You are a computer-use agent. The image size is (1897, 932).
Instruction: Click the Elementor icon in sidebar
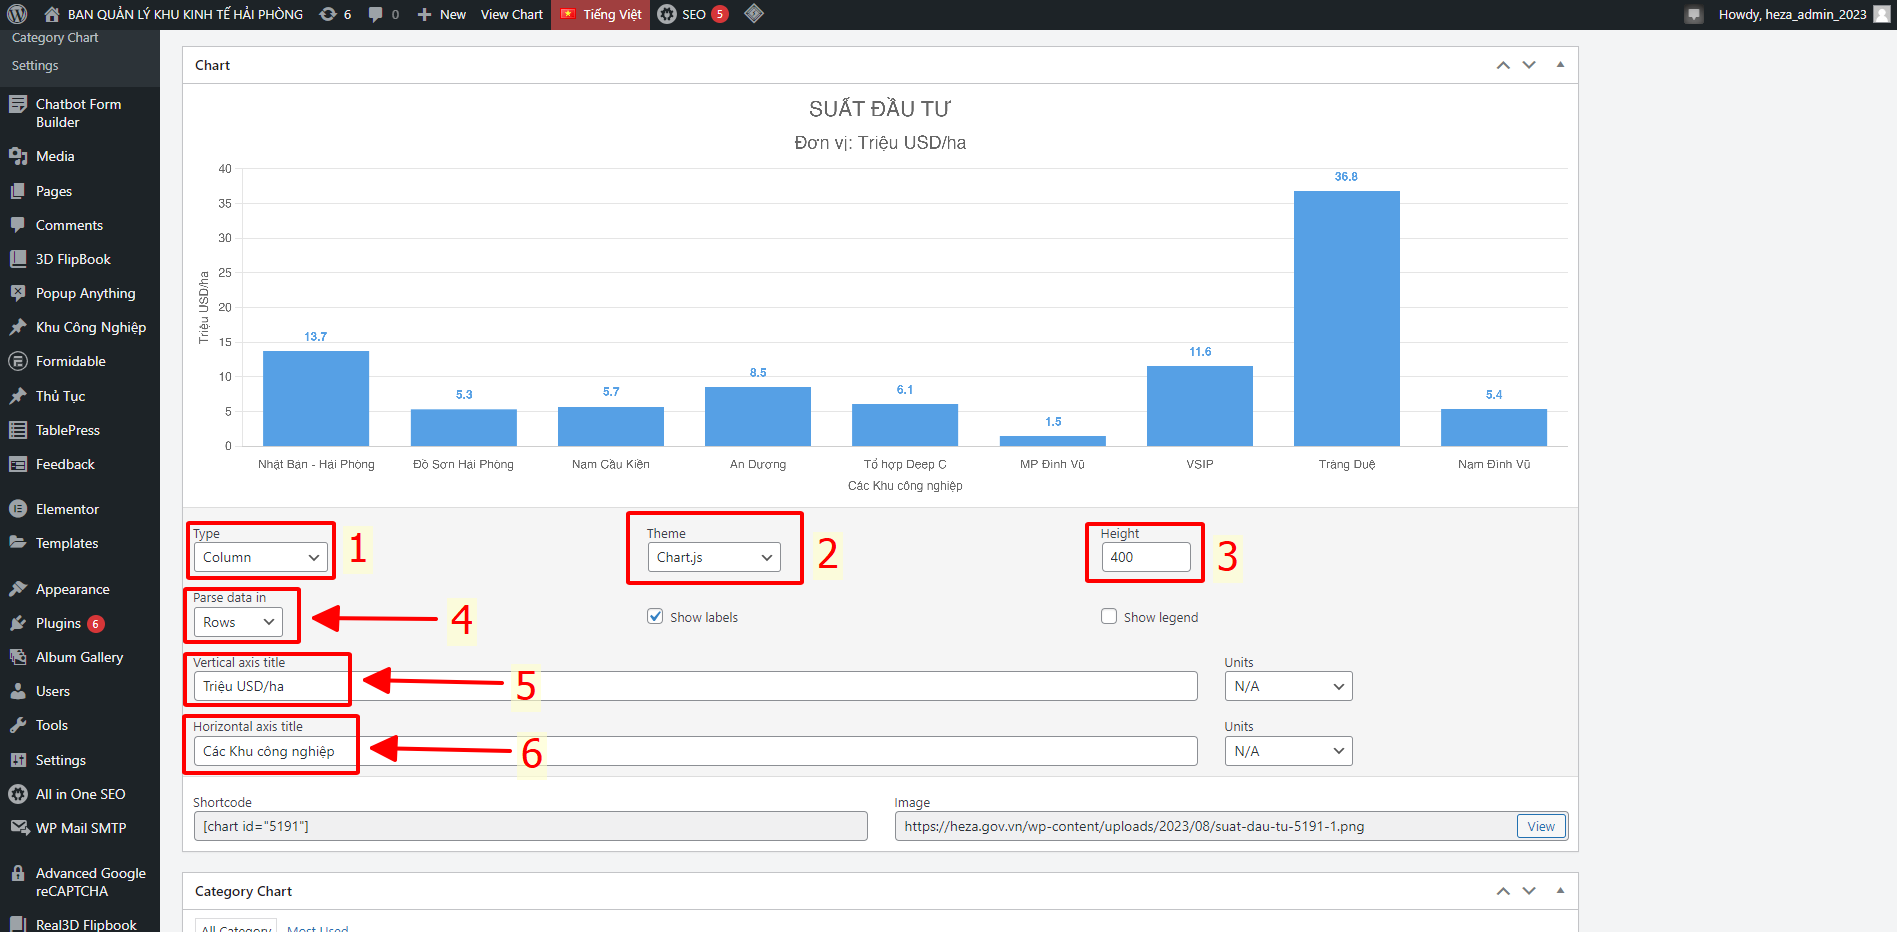coord(18,509)
